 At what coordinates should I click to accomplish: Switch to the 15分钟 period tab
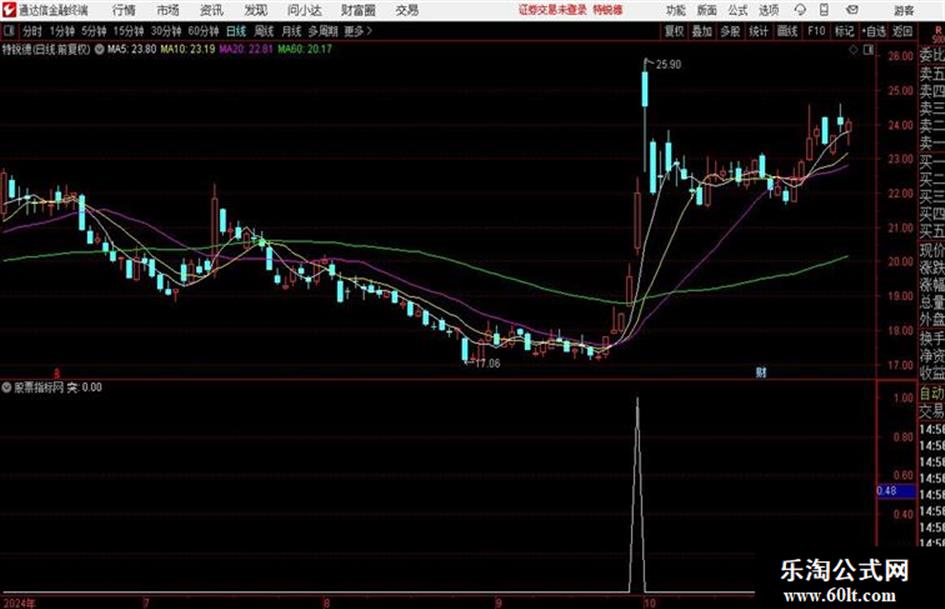pos(129,31)
